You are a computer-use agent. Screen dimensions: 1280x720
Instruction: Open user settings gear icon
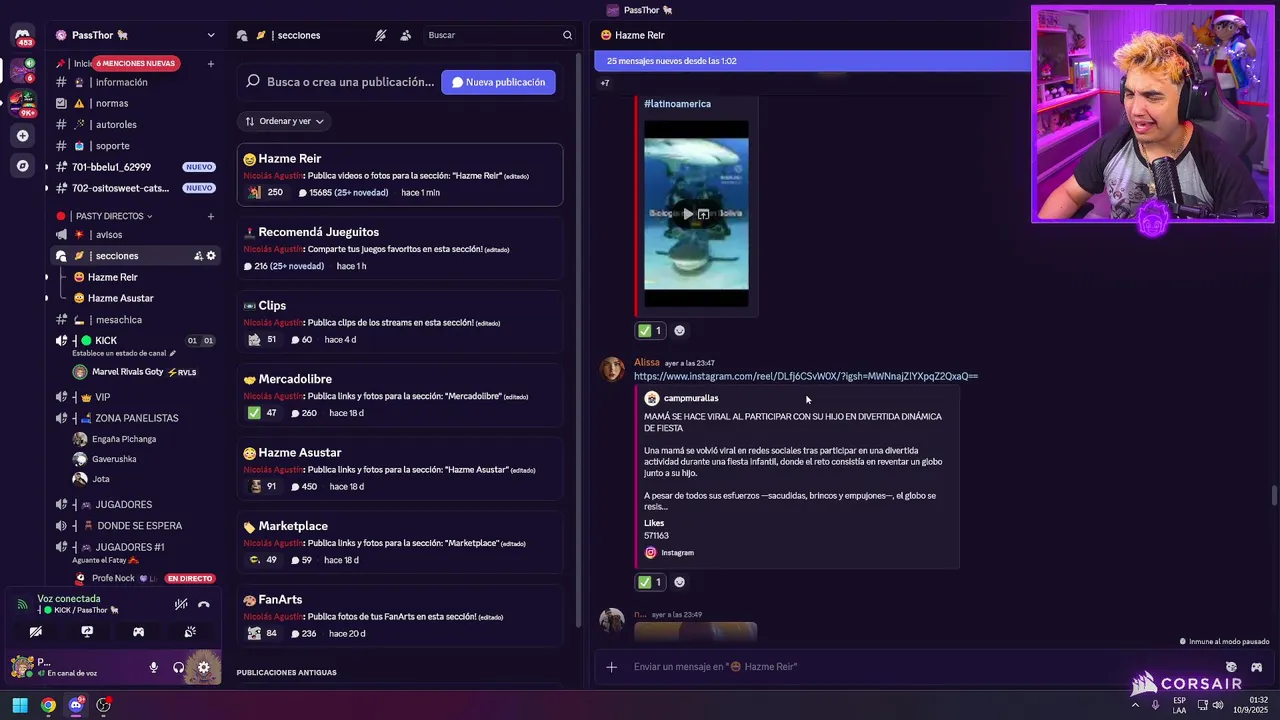[203, 667]
